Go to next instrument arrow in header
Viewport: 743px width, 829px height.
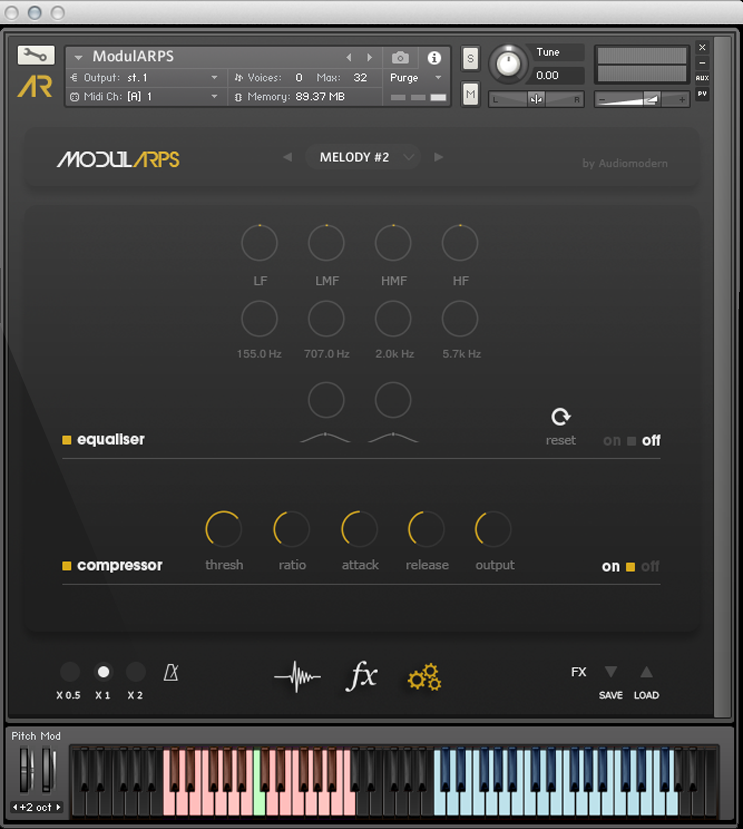click(x=370, y=57)
